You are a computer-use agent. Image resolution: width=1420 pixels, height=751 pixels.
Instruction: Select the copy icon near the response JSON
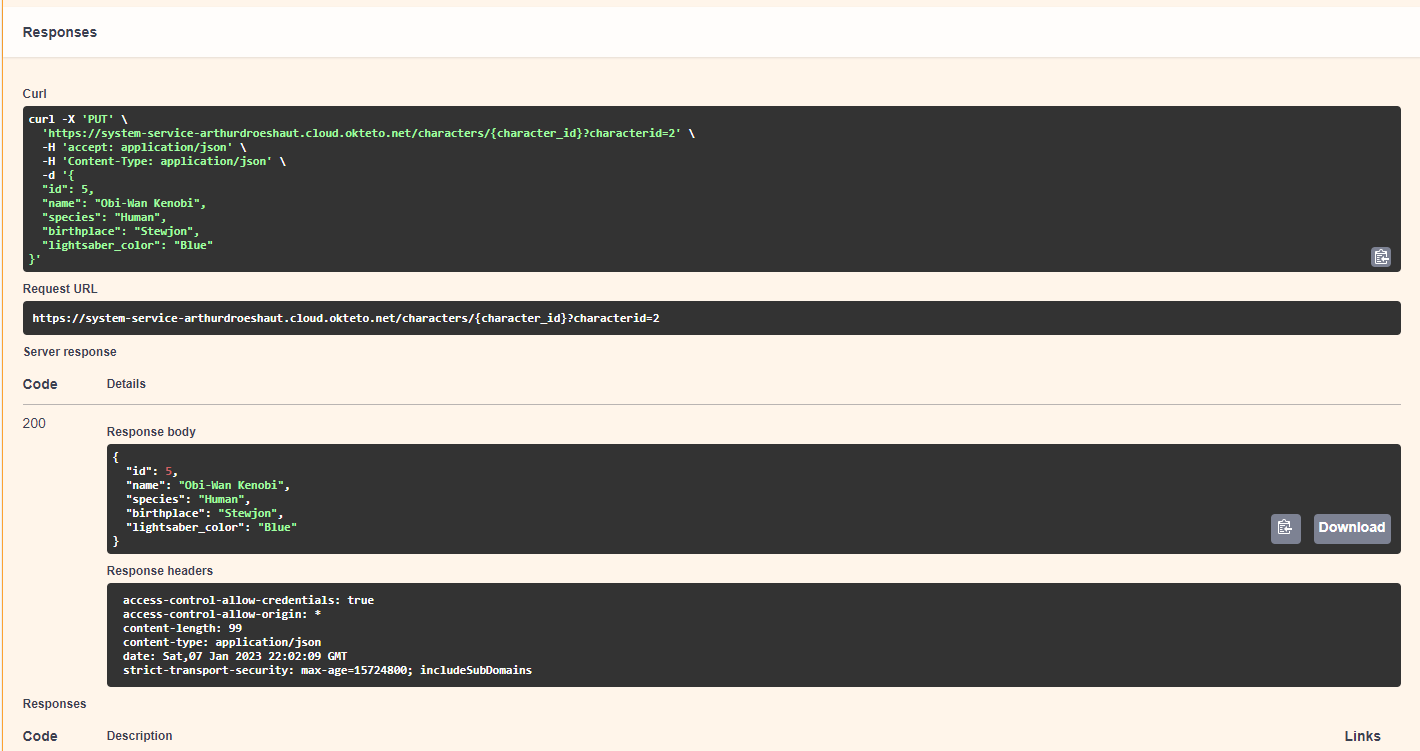[x=1285, y=528]
